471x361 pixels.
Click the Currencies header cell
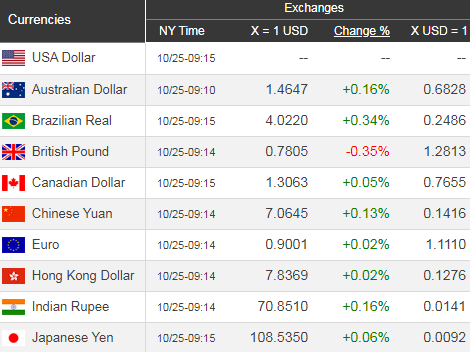(72, 21)
